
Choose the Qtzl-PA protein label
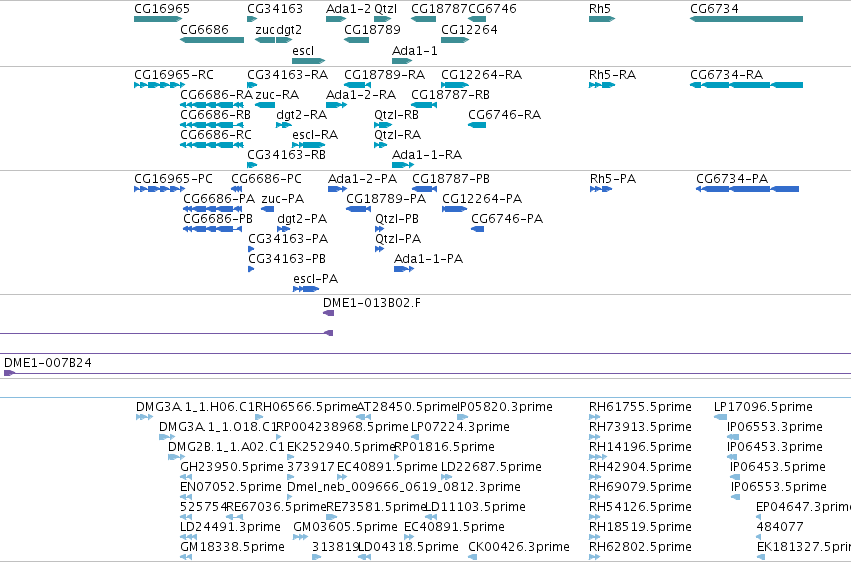398,239
